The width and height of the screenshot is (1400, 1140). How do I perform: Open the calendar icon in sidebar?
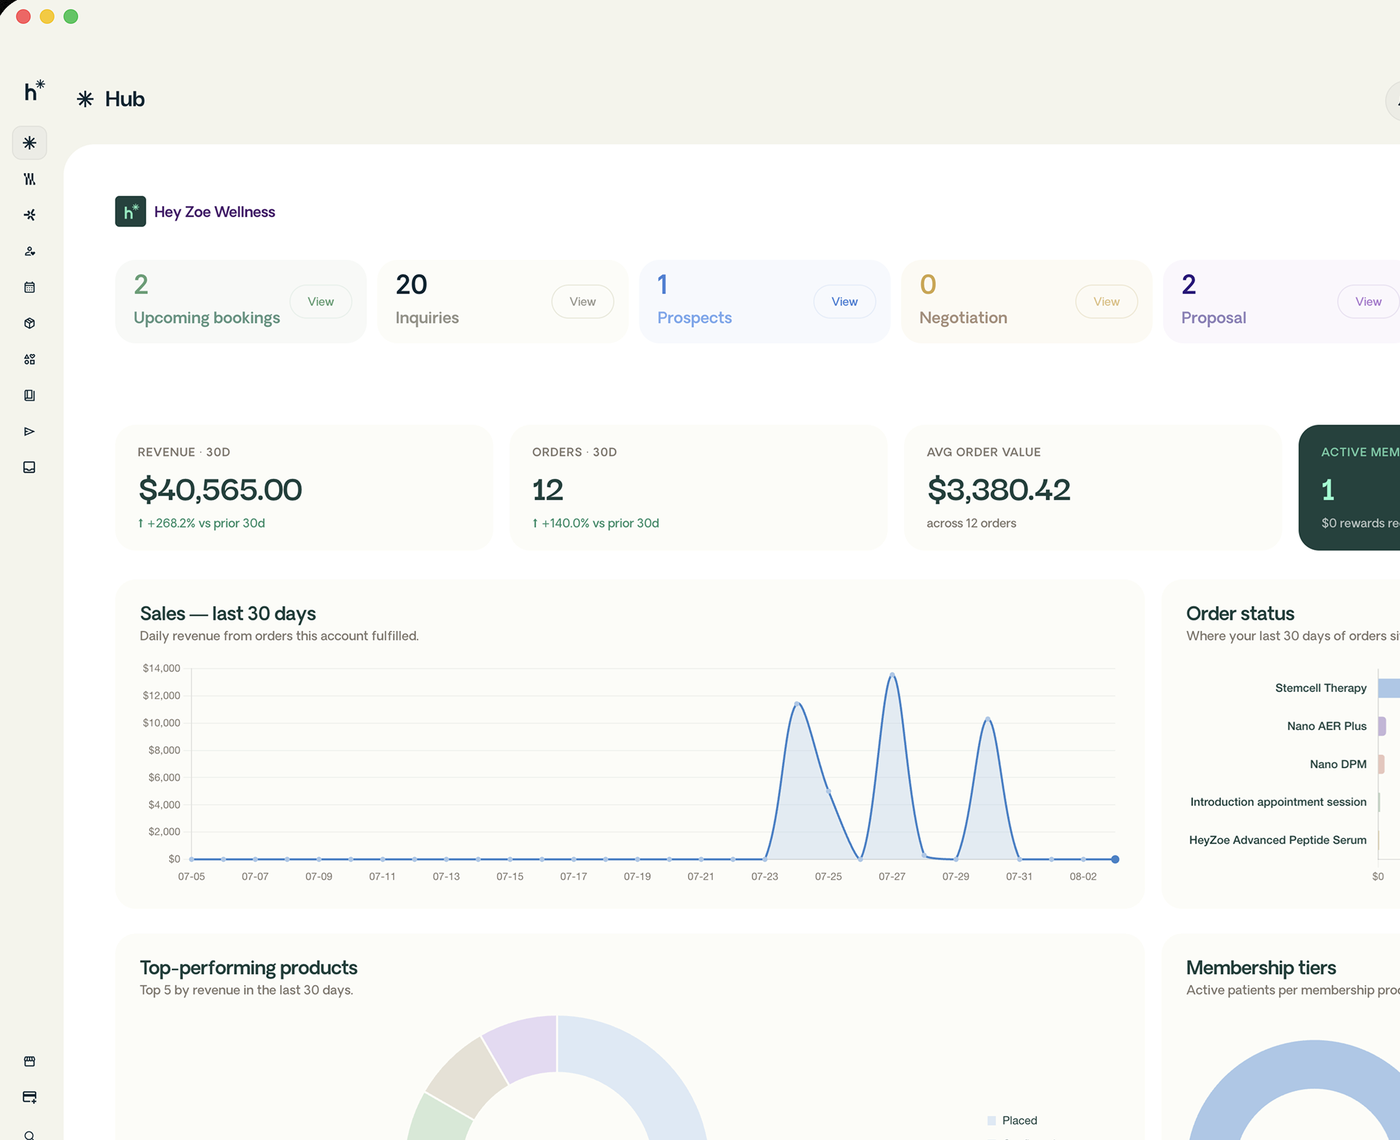pos(29,287)
